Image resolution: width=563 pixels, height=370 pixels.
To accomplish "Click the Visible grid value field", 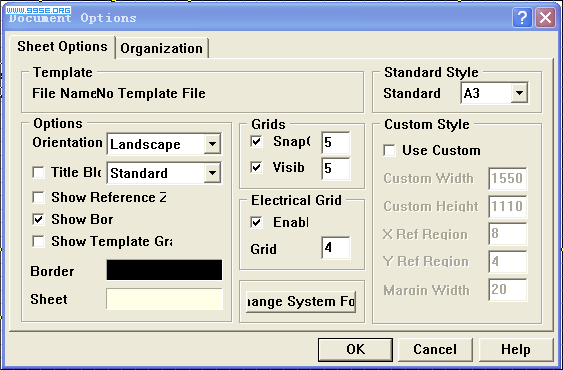I will pyautogui.click(x=336, y=168).
